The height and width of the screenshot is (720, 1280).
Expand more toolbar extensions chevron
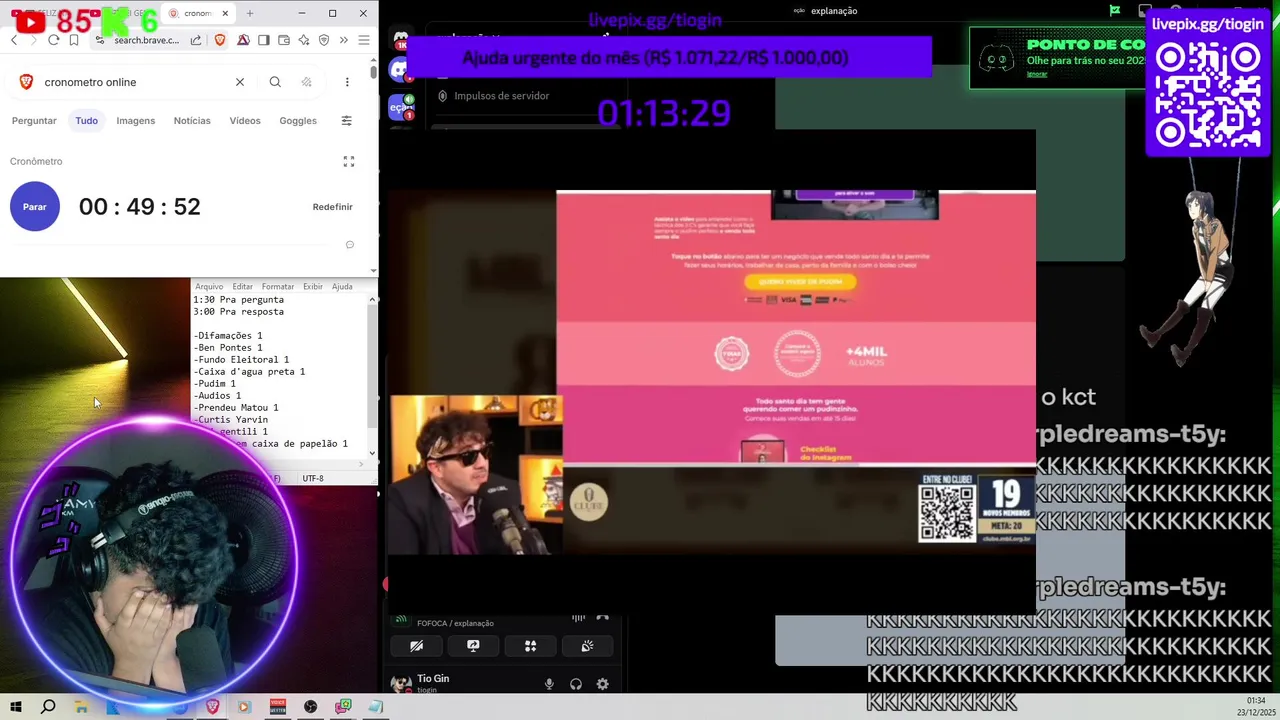[343, 40]
